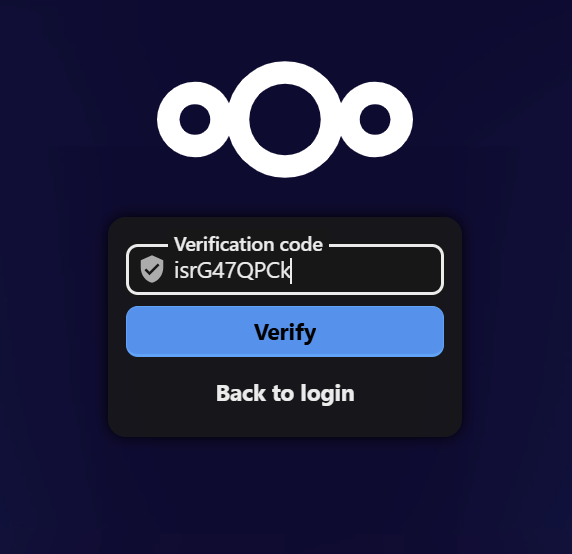572x554 pixels.
Task: Click the Back to login link
Action: (x=285, y=393)
